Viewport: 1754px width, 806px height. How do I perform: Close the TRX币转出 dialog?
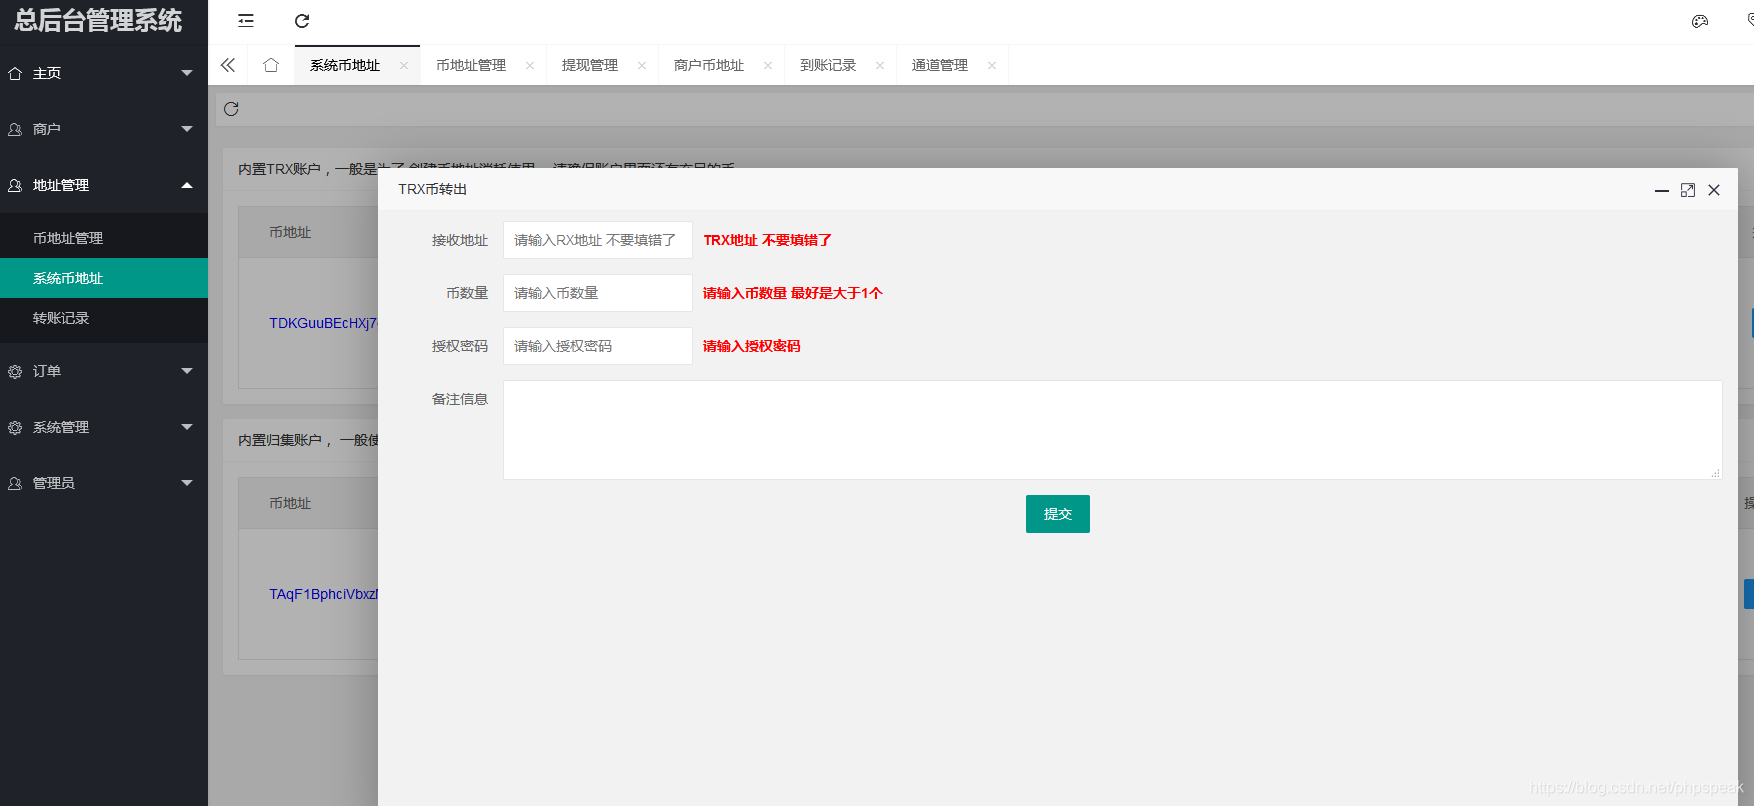coord(1714,190)
